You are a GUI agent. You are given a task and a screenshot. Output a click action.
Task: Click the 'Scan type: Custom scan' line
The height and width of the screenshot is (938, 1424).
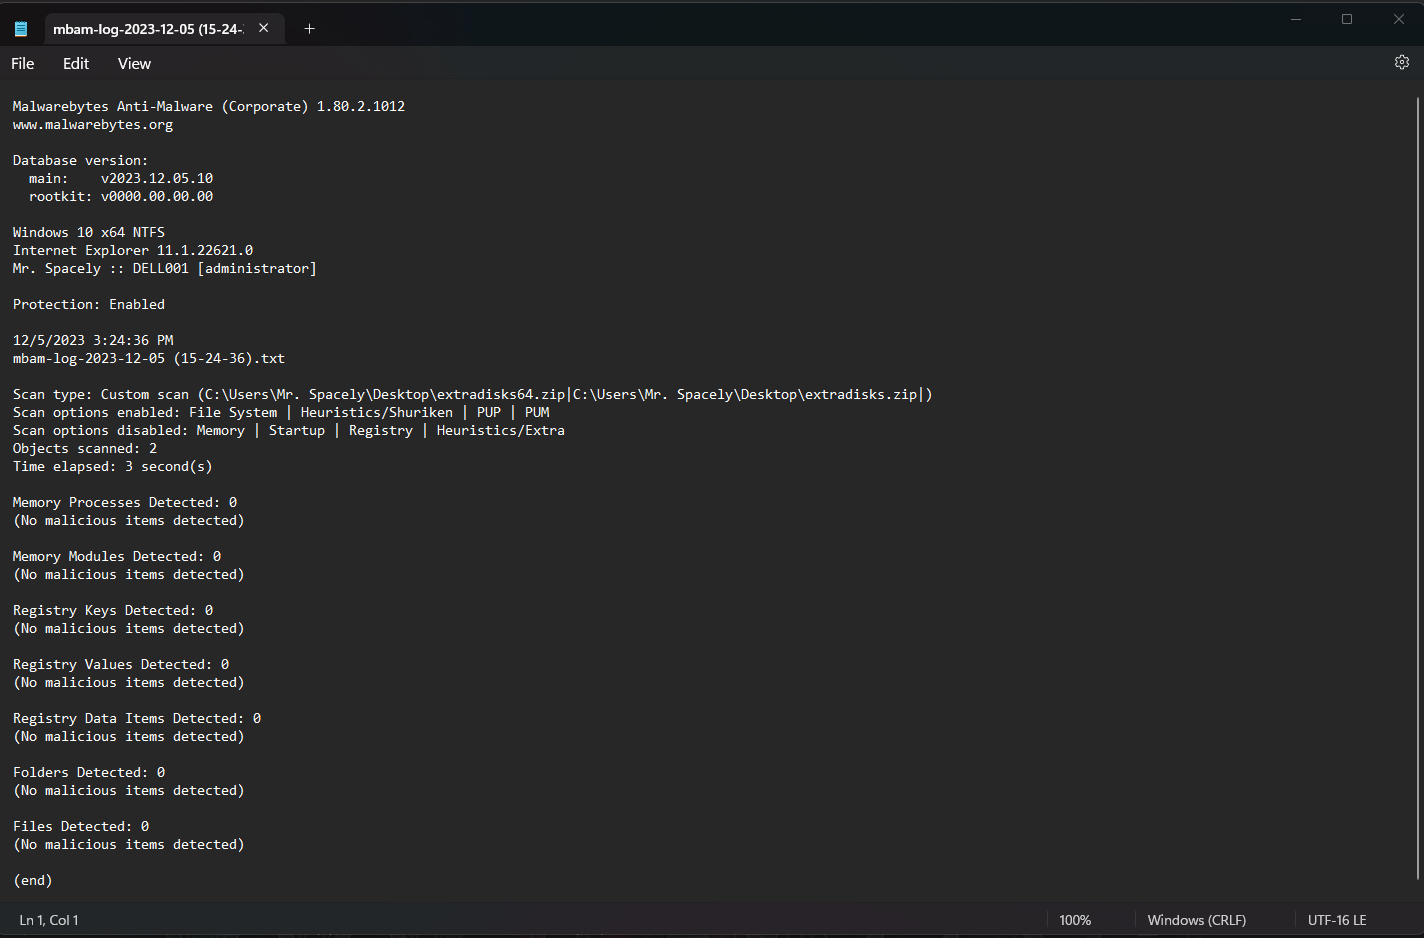coord(473,394)
